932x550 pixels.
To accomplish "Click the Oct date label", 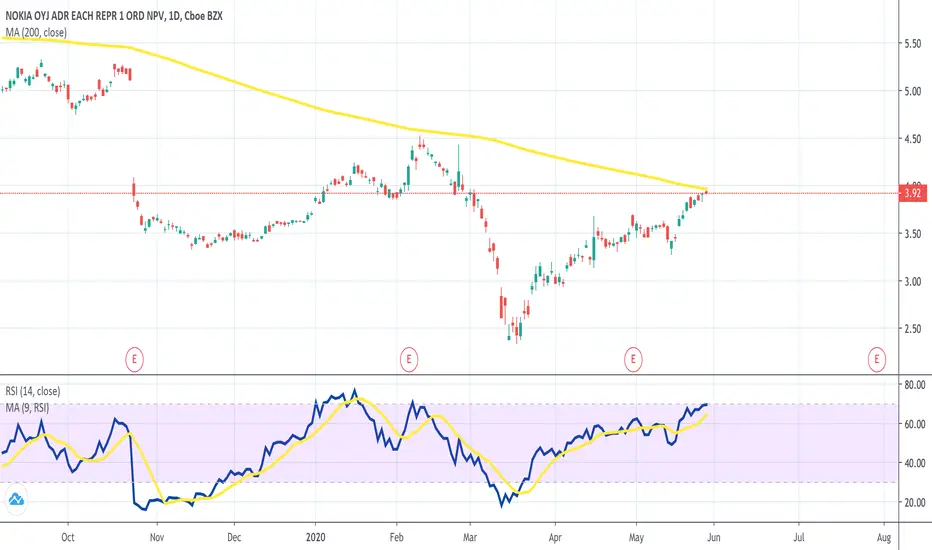I will pos(68,537).
